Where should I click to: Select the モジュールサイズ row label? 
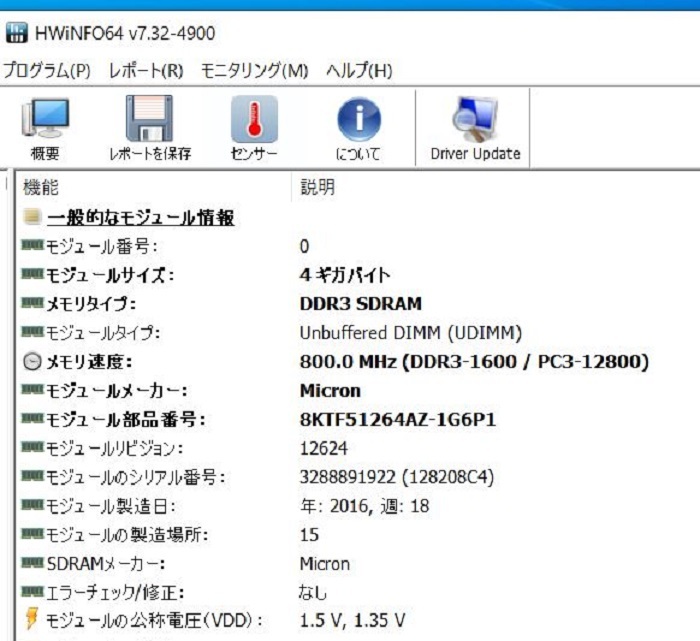110,275
